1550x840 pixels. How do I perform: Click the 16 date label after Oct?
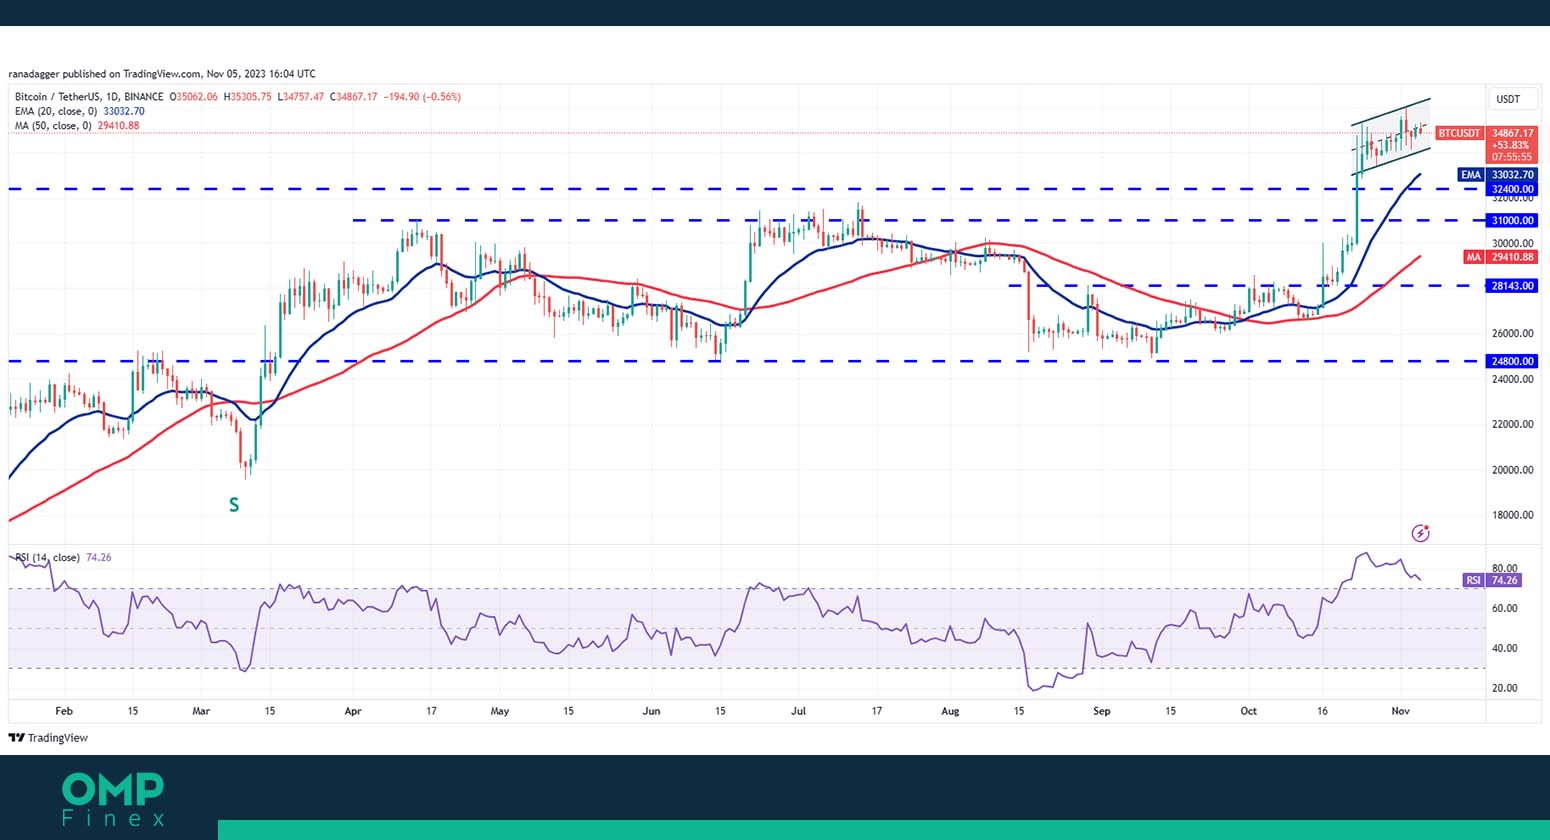(1322, 712)
